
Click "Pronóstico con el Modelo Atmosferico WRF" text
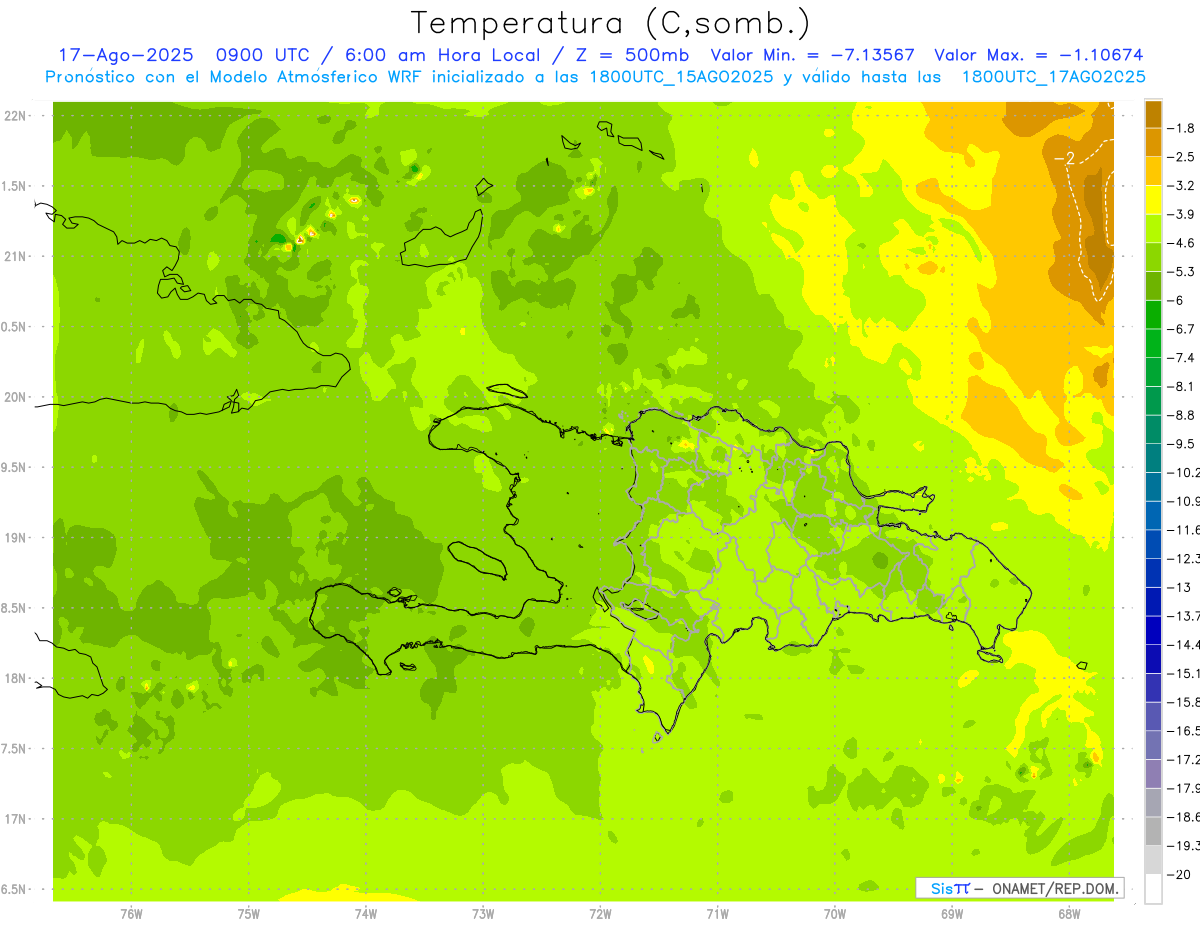click(234, 77)
